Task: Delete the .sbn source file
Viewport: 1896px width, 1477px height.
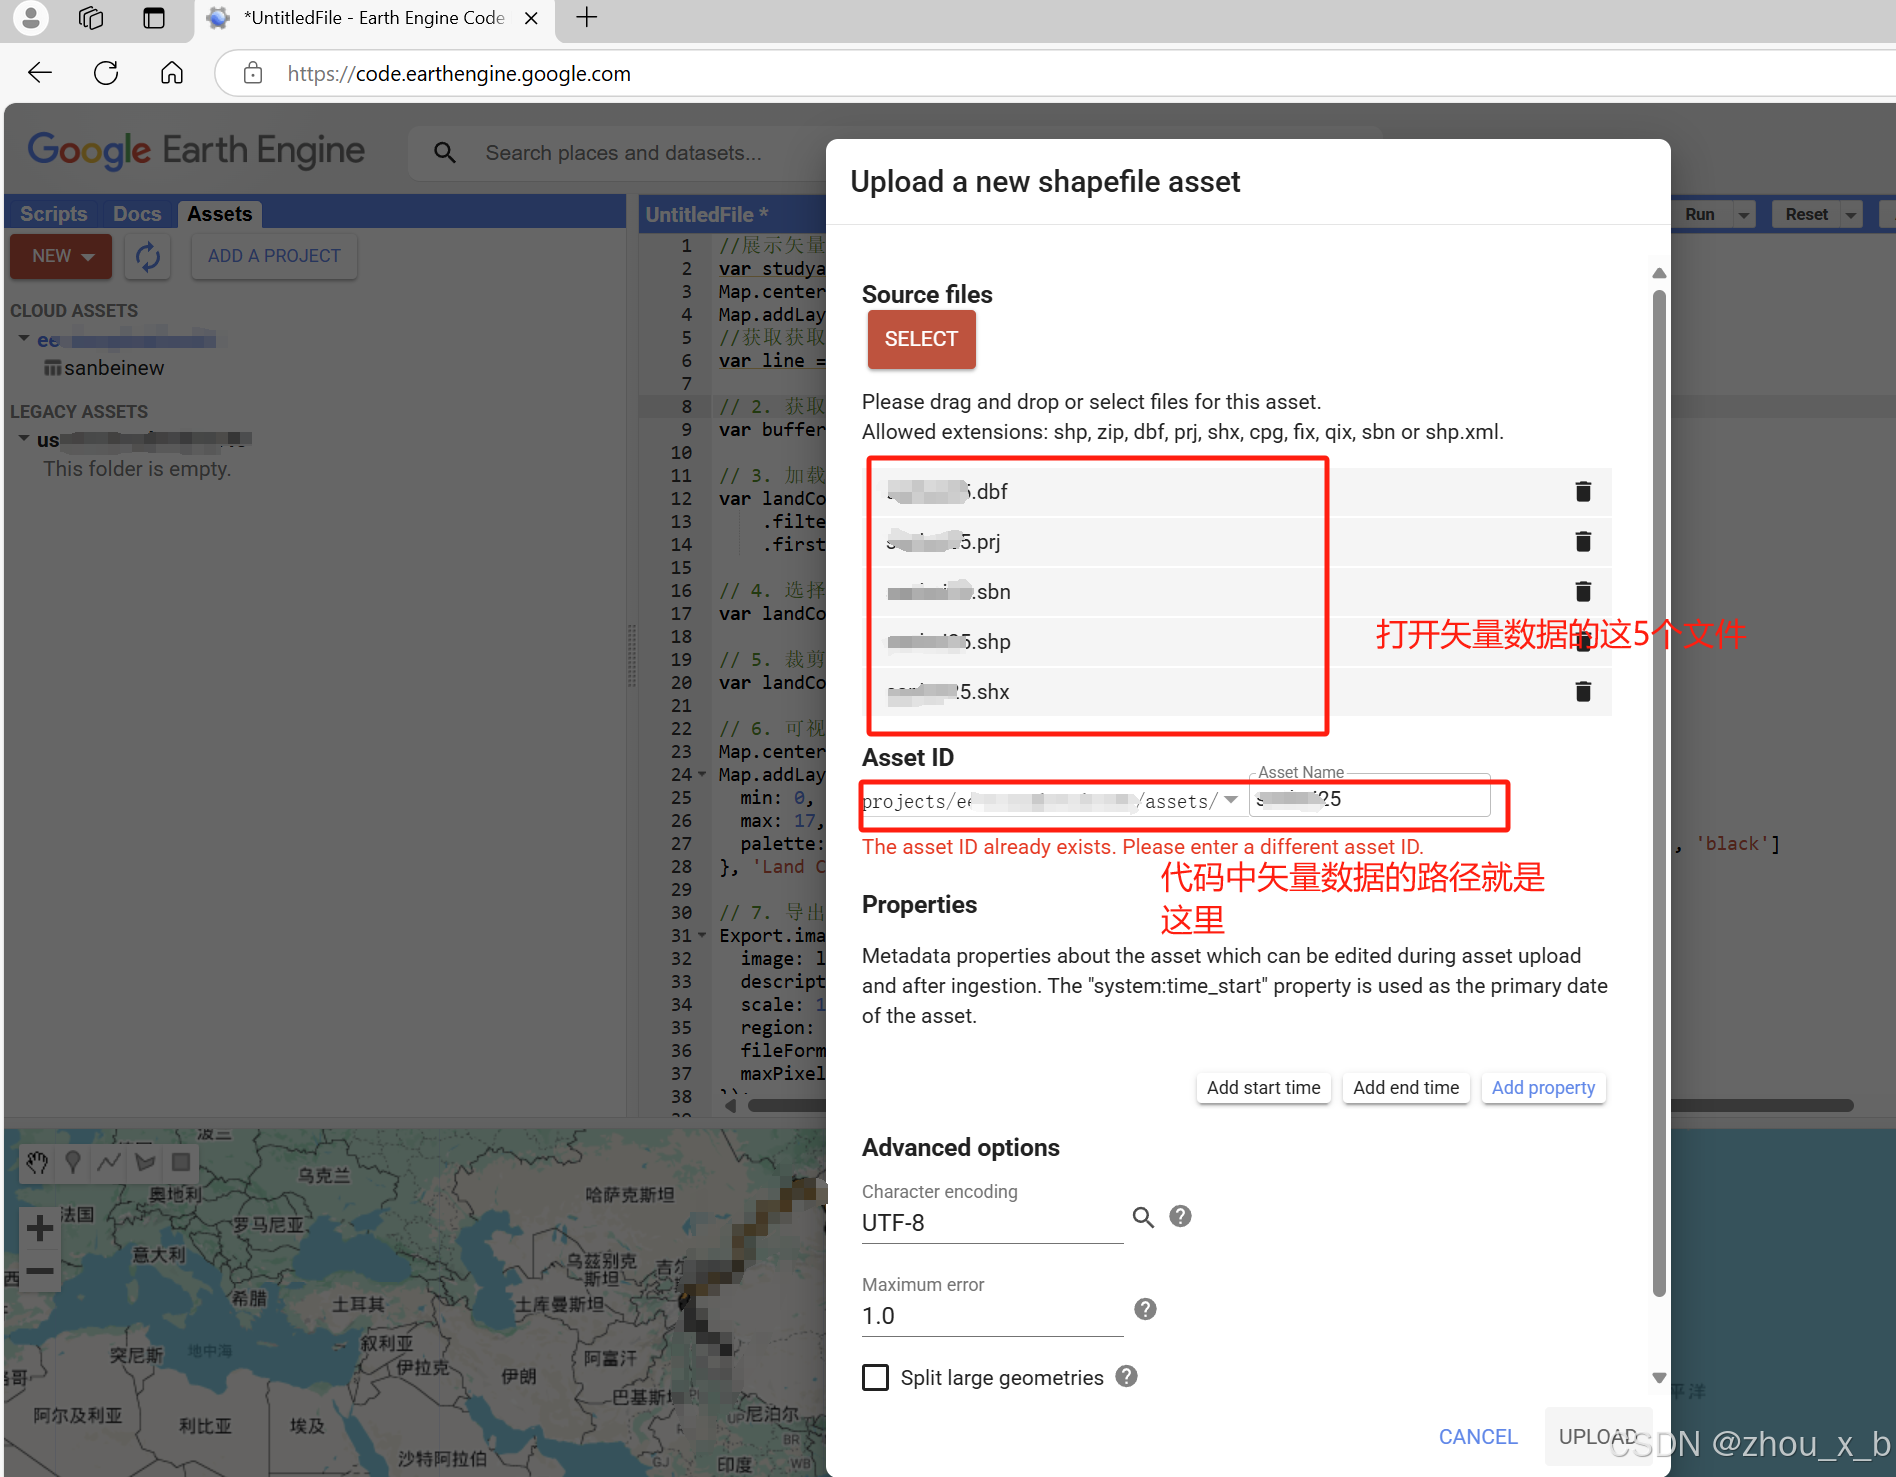Action: pyautogui.click(x=1583, y=591)
